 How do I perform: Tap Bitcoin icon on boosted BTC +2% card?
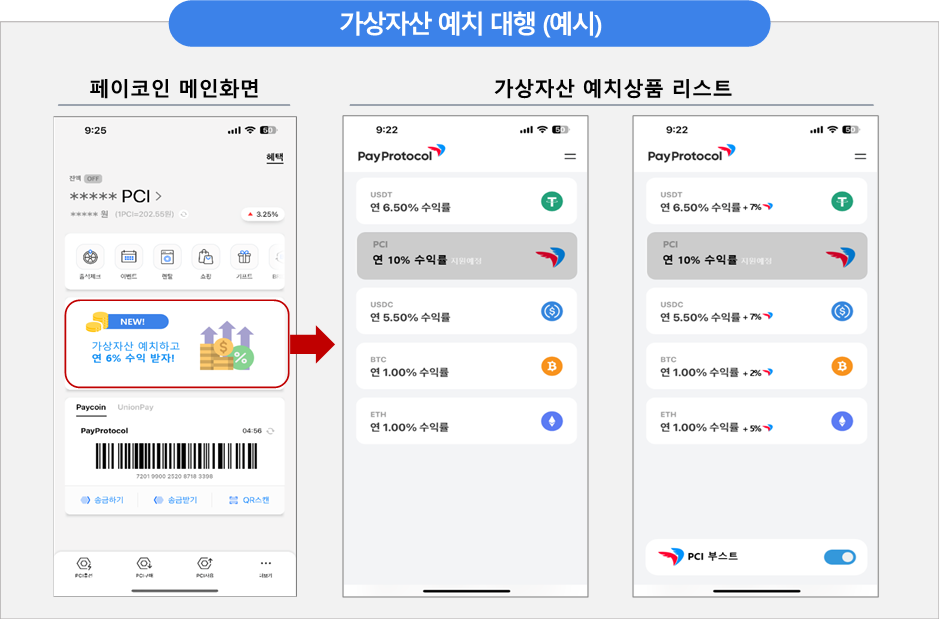click(842, 366)
